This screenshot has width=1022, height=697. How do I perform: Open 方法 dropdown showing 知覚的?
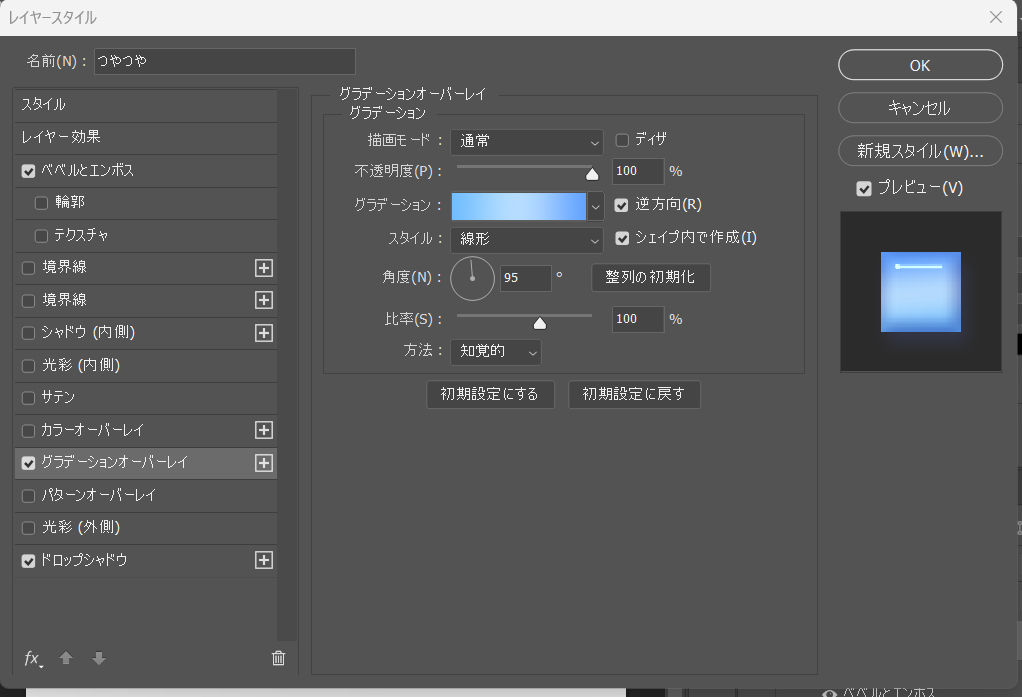pyautogui.click(x=495, y=351)
